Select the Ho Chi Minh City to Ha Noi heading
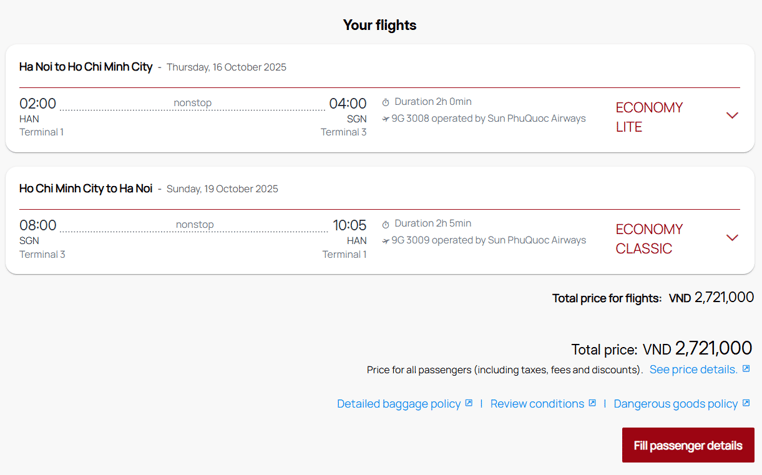The width and height of the screenshot is (762, 475). [86, 189]
